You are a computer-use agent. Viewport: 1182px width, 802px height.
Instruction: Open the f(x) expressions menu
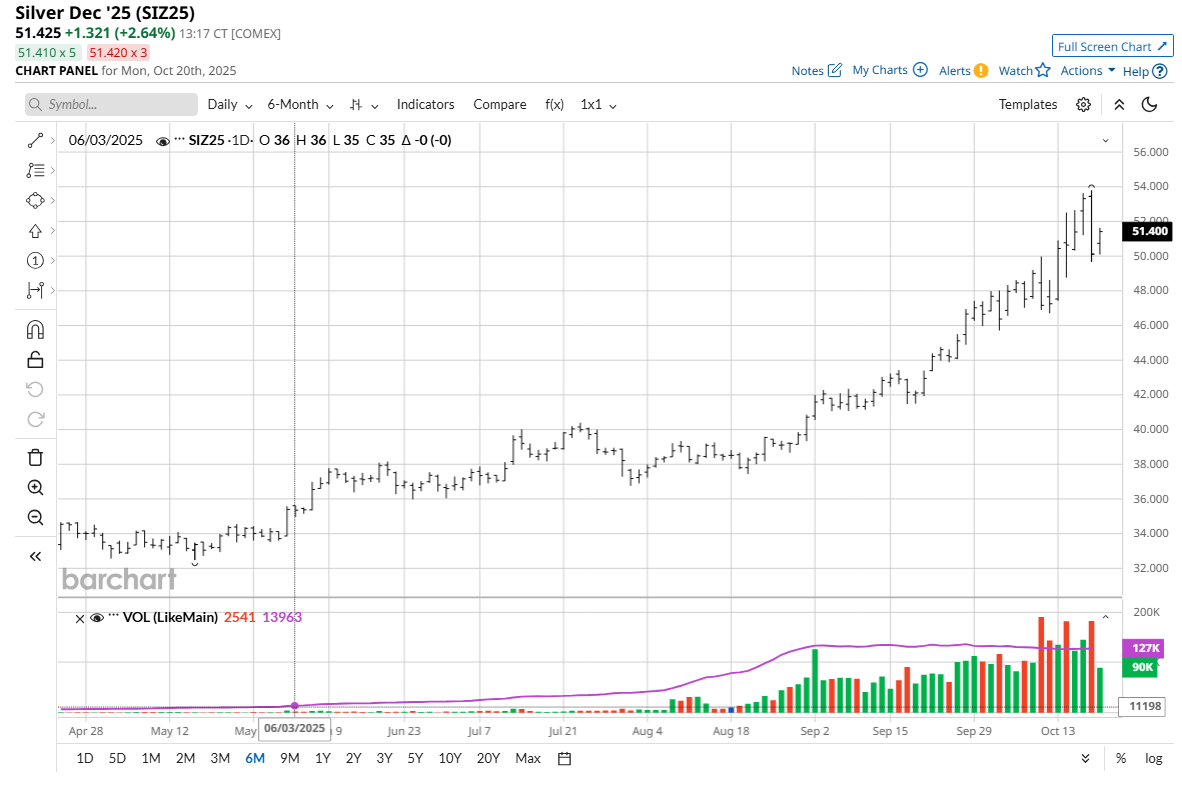pos(554,105)
